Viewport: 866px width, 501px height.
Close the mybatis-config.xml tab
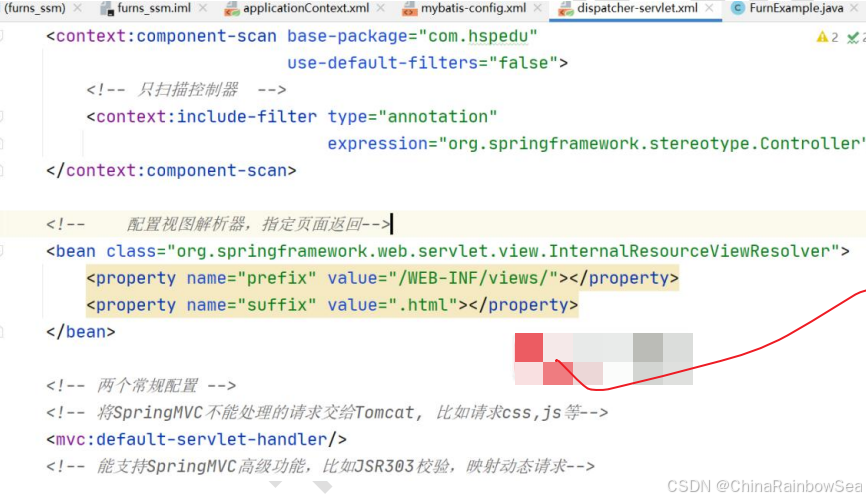pos(537,8)
